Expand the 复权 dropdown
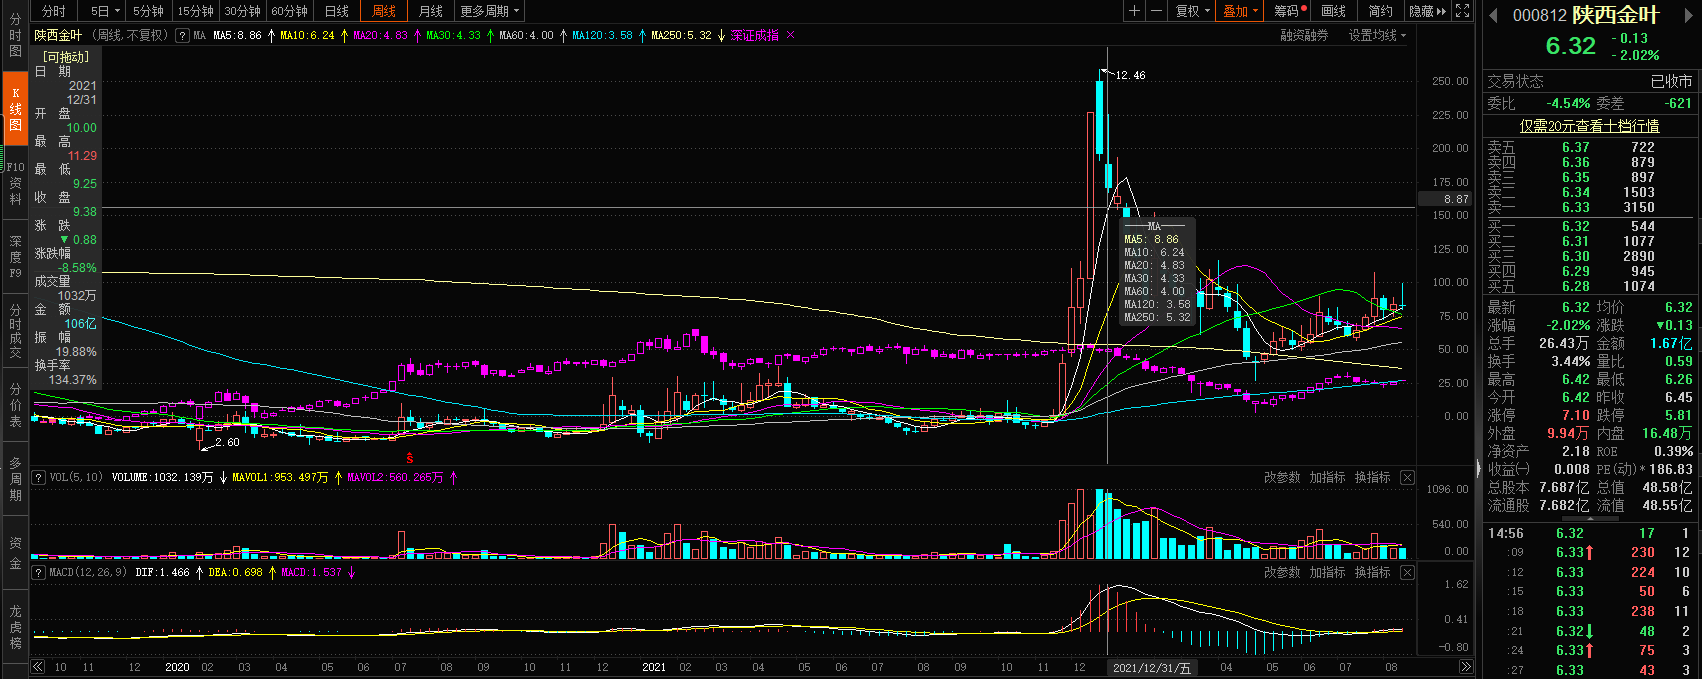 coord(1192,11)
